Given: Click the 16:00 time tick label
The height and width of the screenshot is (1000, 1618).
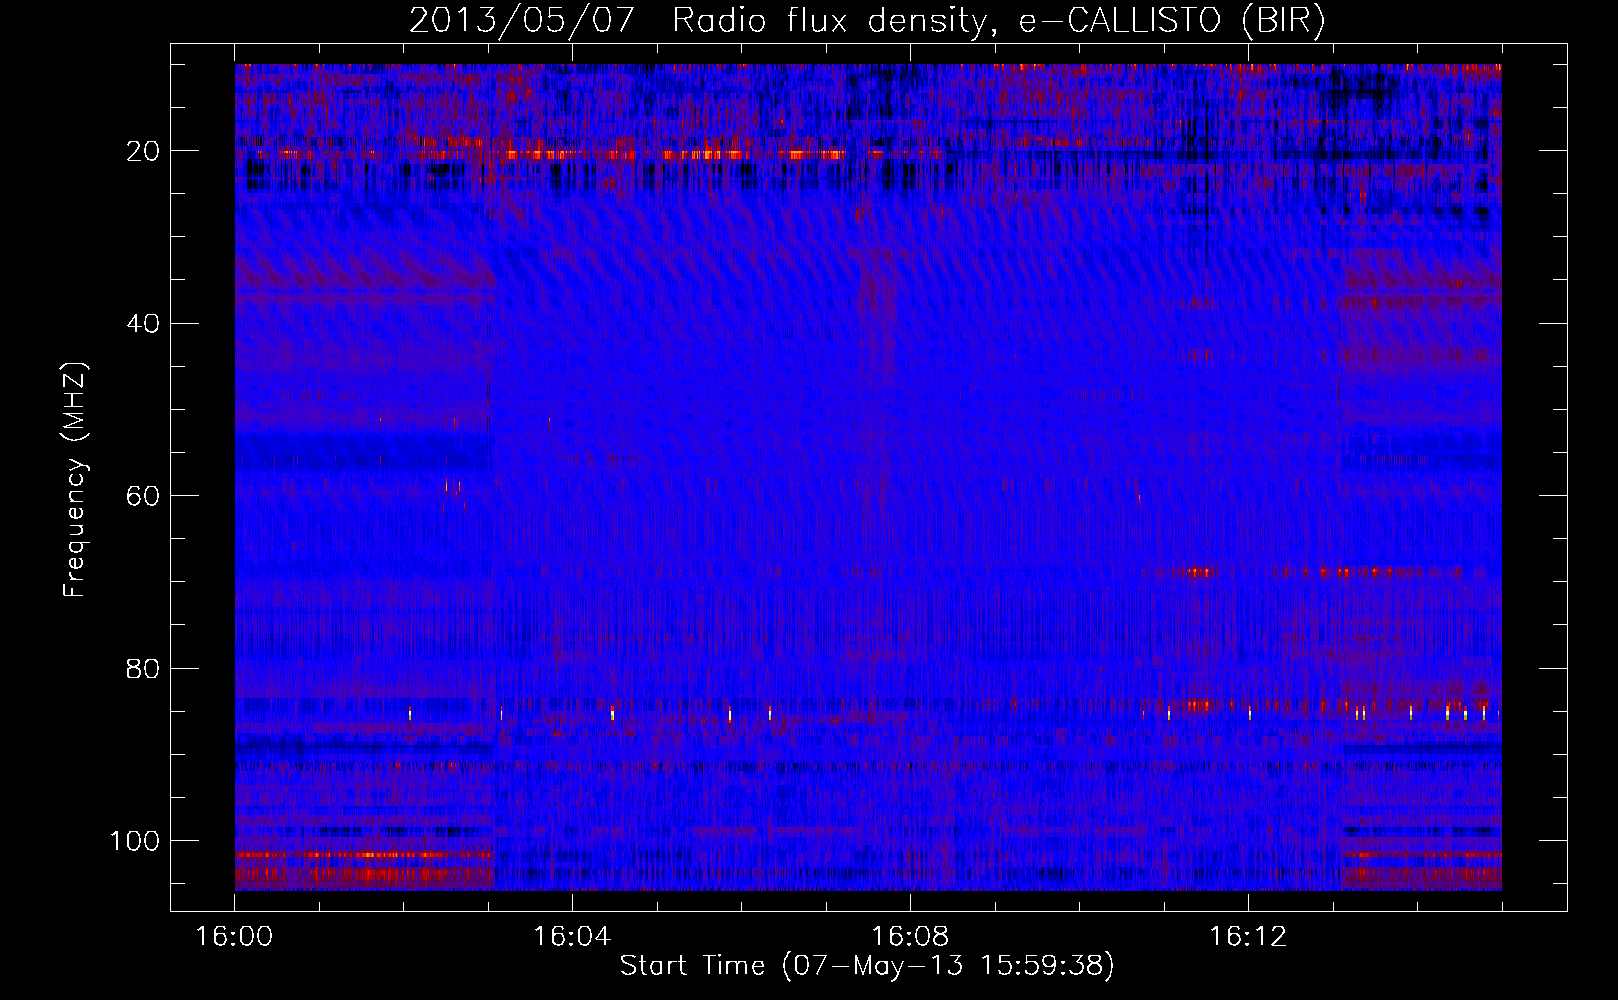Looking at the screenshot, I should click(234, 937).
